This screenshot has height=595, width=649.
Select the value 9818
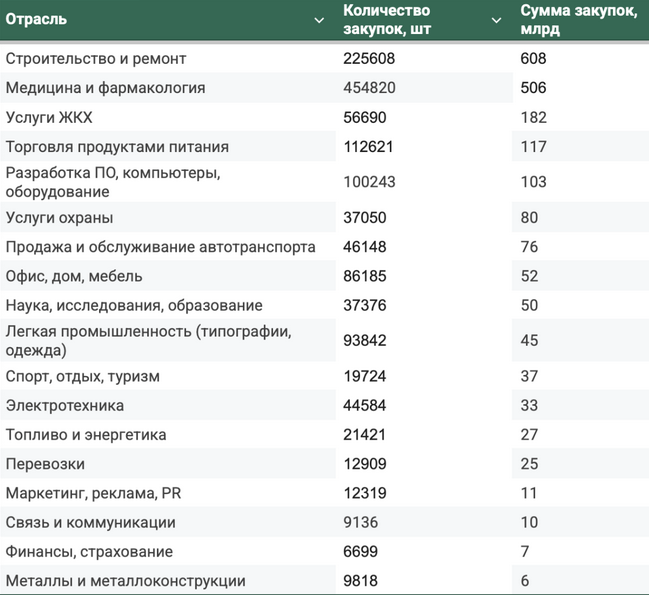pos(361,581)
